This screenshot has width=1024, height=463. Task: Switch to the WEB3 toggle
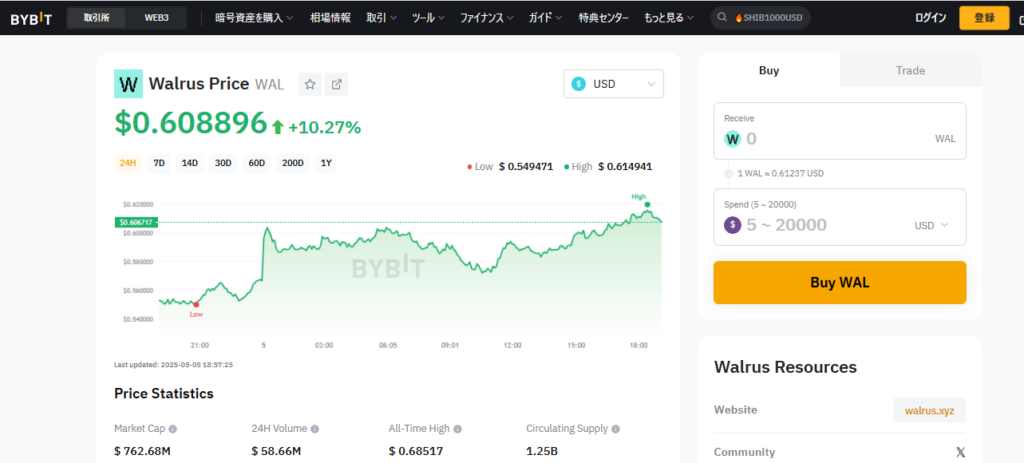click(x=156, y=18)
